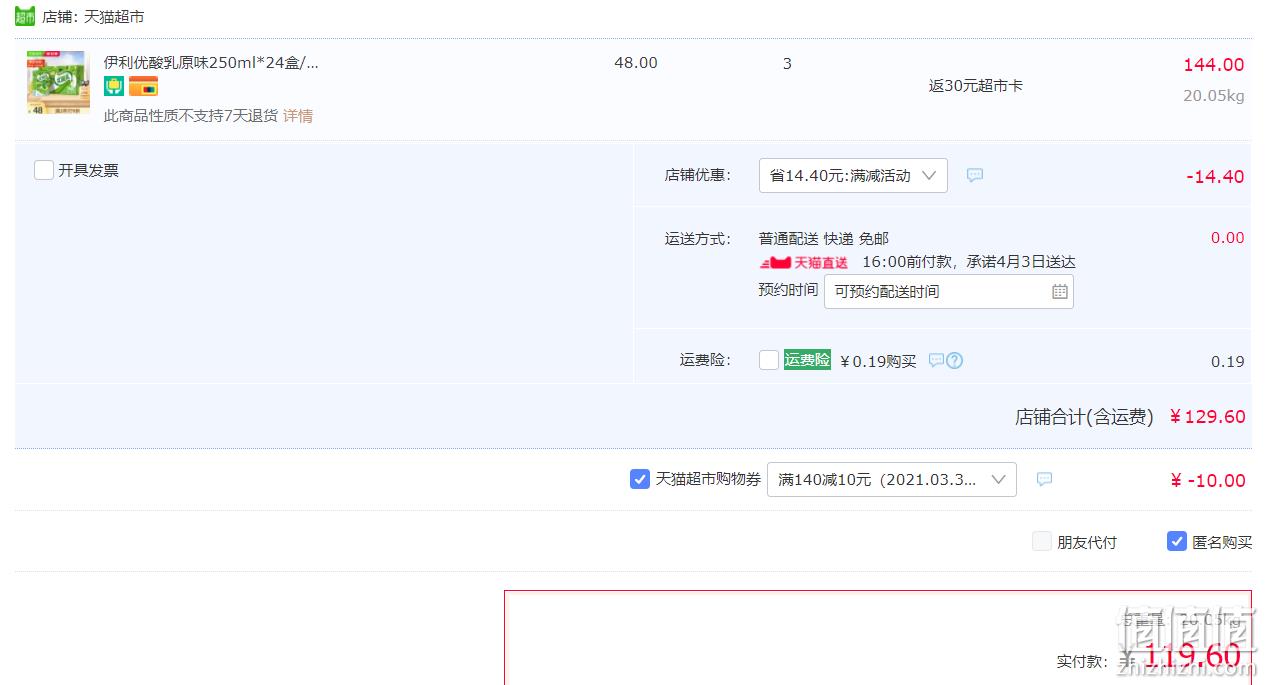Image resolution: width=1266 pixels, height=685 pixels.
Task: Enable the 运费险 freight insurance checkbox
Action: pos(769,360)
